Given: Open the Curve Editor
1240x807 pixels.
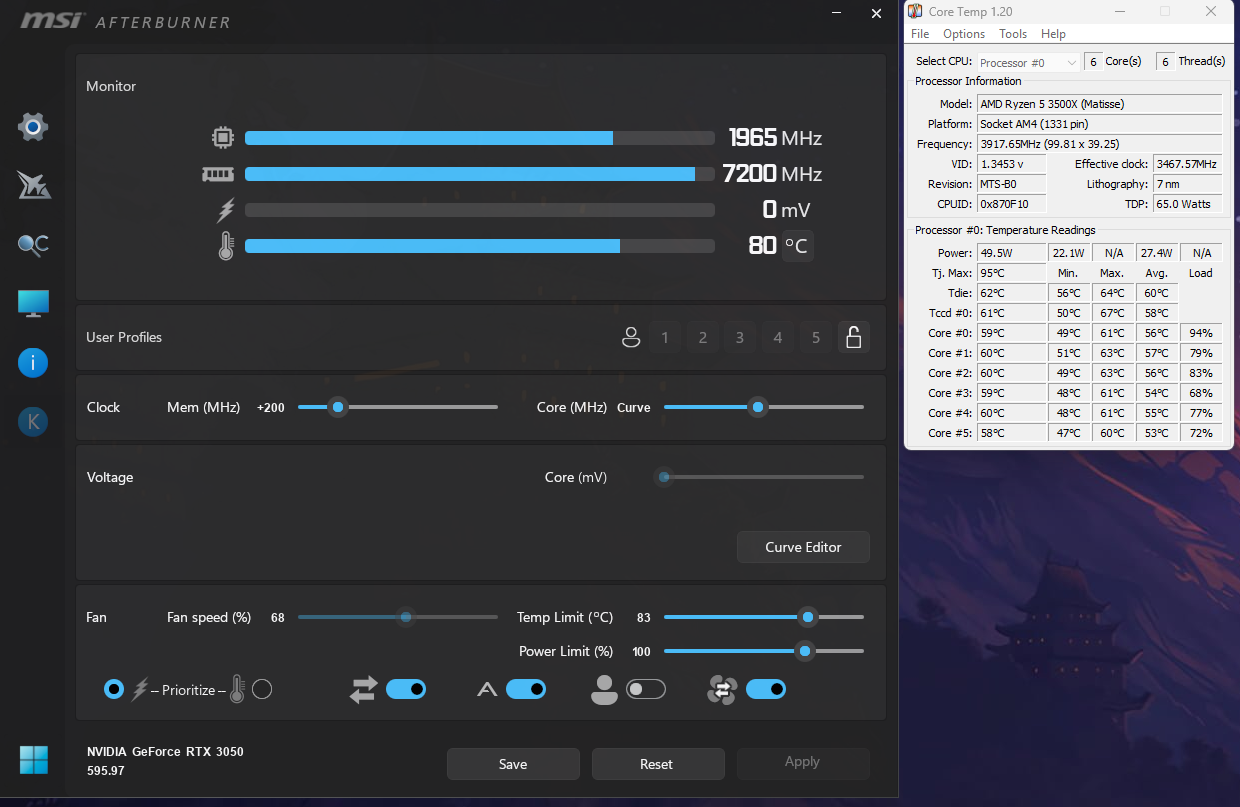Looking at the screenshot, I should (x=803, y=547).
